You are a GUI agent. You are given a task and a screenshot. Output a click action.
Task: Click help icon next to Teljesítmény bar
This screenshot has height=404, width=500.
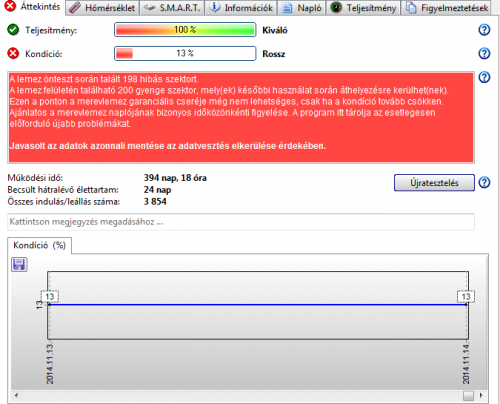(x=484, y=30)
